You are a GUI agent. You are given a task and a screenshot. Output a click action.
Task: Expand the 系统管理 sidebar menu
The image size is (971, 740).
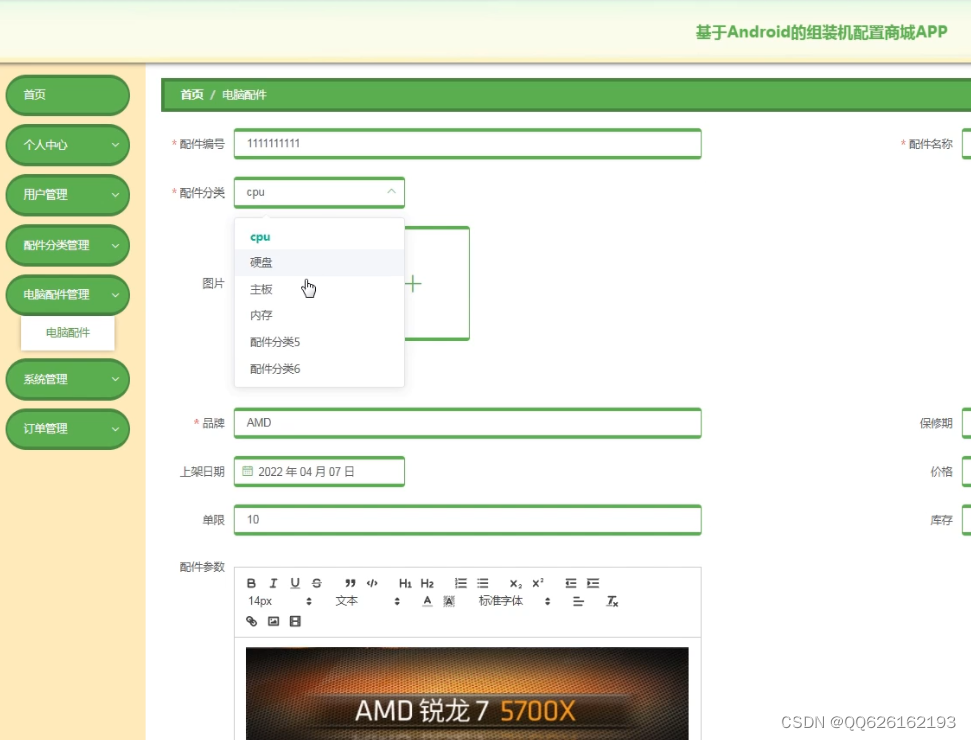tap(67, 380)
